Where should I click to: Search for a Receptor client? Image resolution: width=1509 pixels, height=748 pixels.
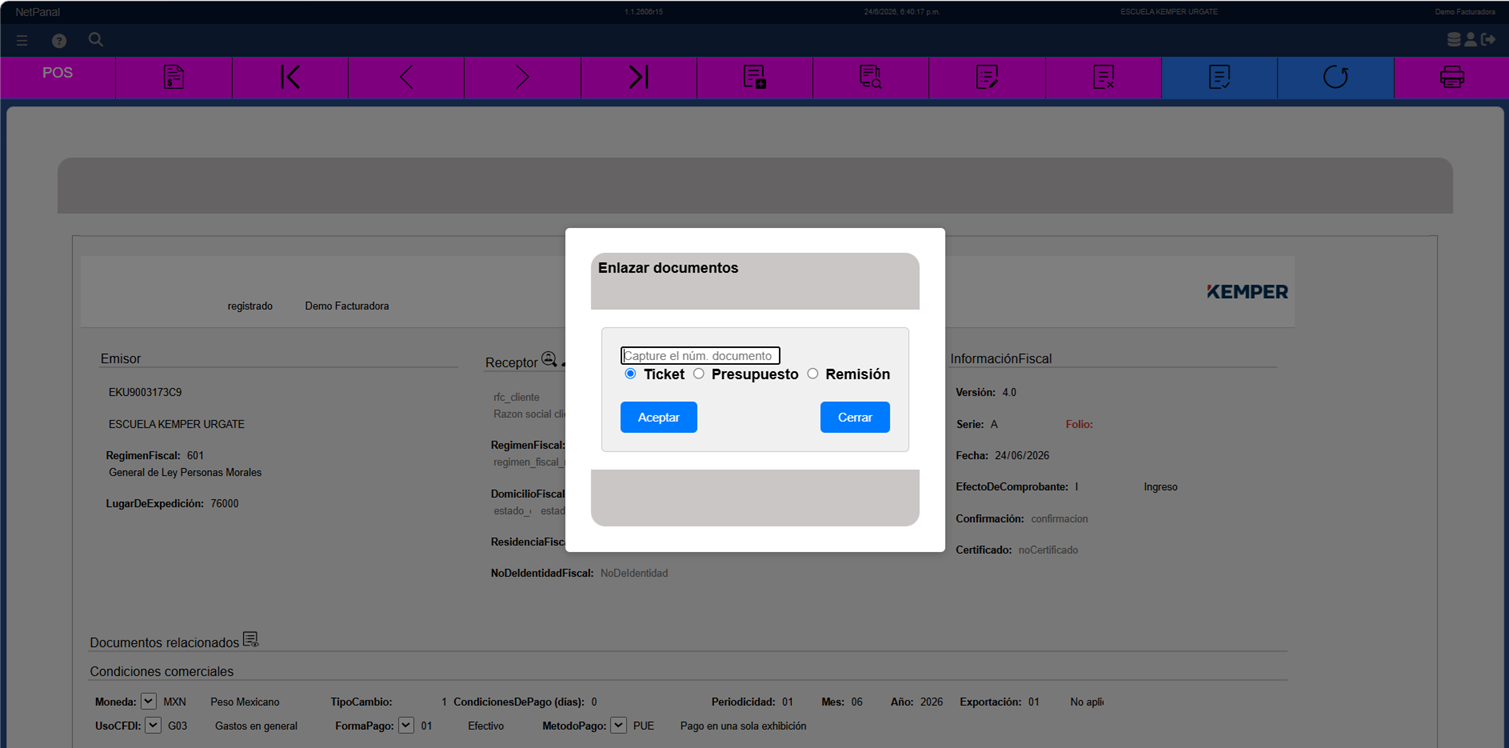(x=549, y=360)
